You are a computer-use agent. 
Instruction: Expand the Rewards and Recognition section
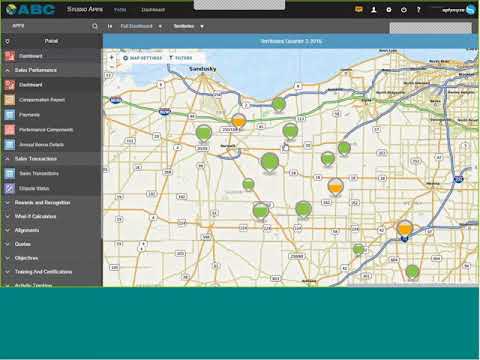pos(7,203)
